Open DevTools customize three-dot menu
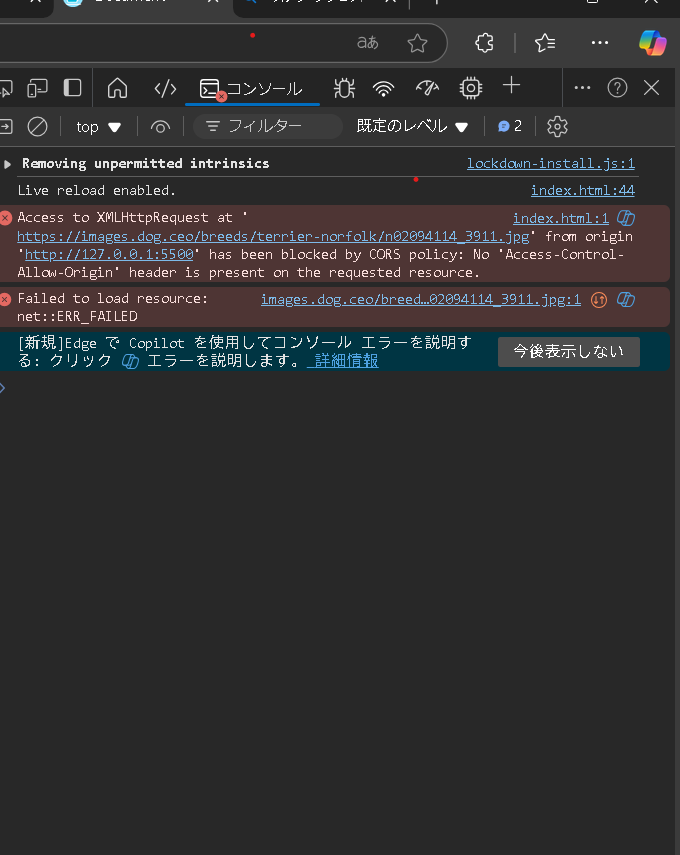This screenshot has height=855, width=680. tap(582, 88)
